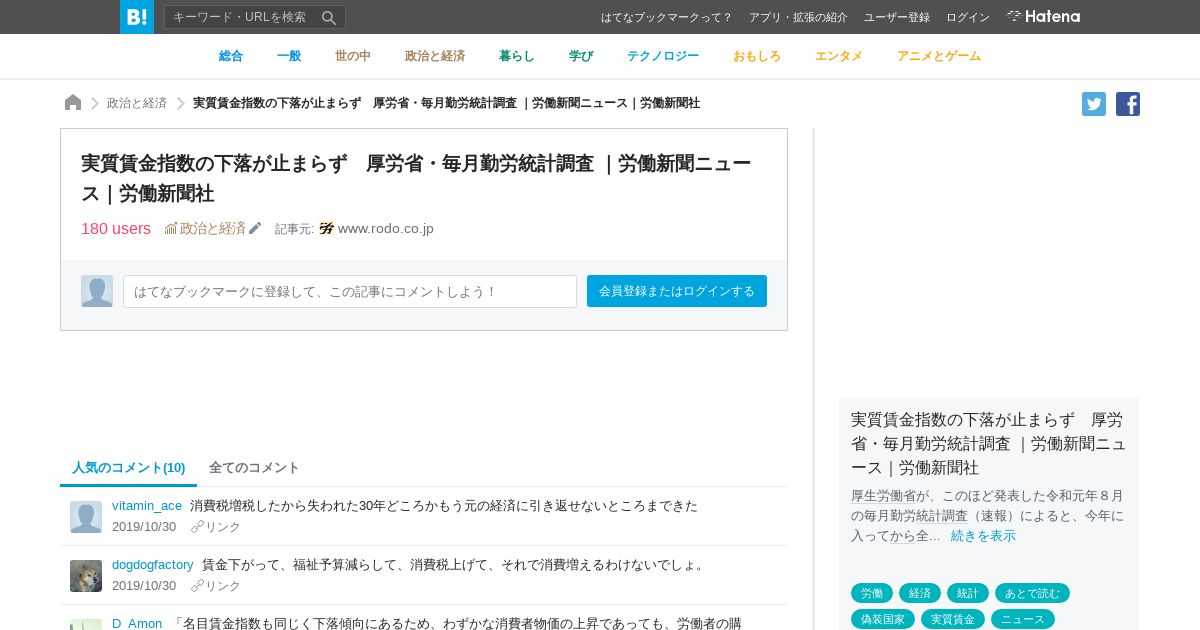This screenshot has width=1200, height=630.
Task: Click 政治と経済 in the breadcrumb
Action: (137, 103)
